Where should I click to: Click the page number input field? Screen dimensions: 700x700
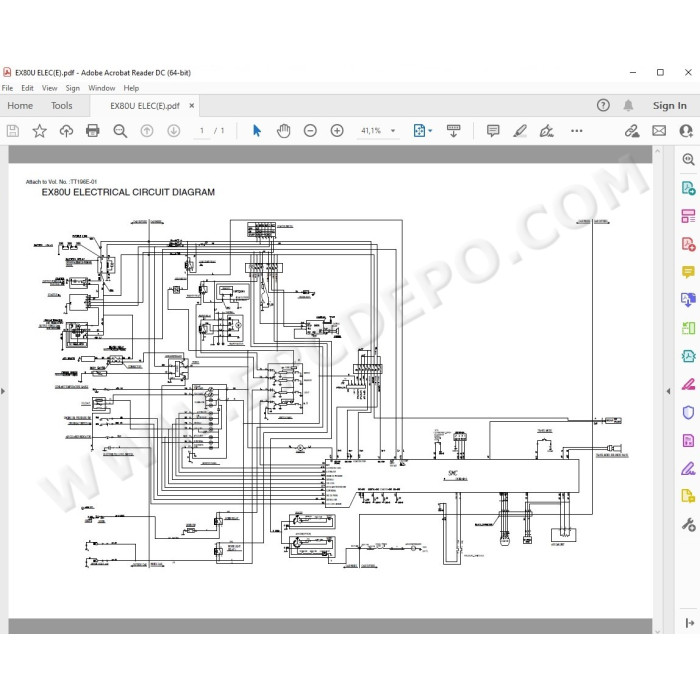[x=202, y=131]
